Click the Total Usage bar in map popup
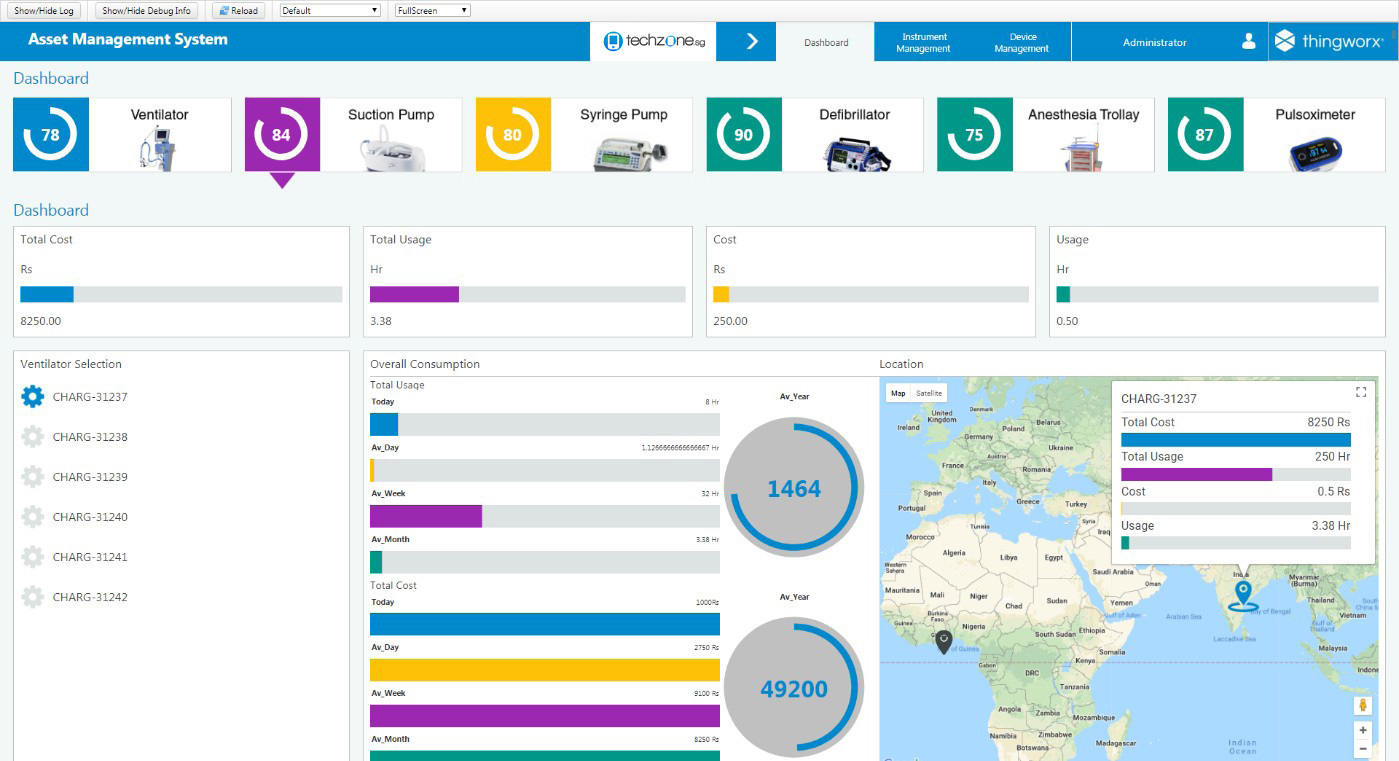Viewport: 1399px width, 761px height. (1236, 474)
